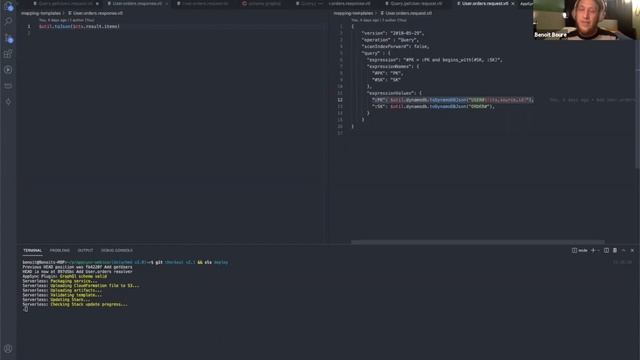Click the "operation" : "Query" line
Viewport: 640px width, 360px height.
pyautogui.click(x=390, y=40)
